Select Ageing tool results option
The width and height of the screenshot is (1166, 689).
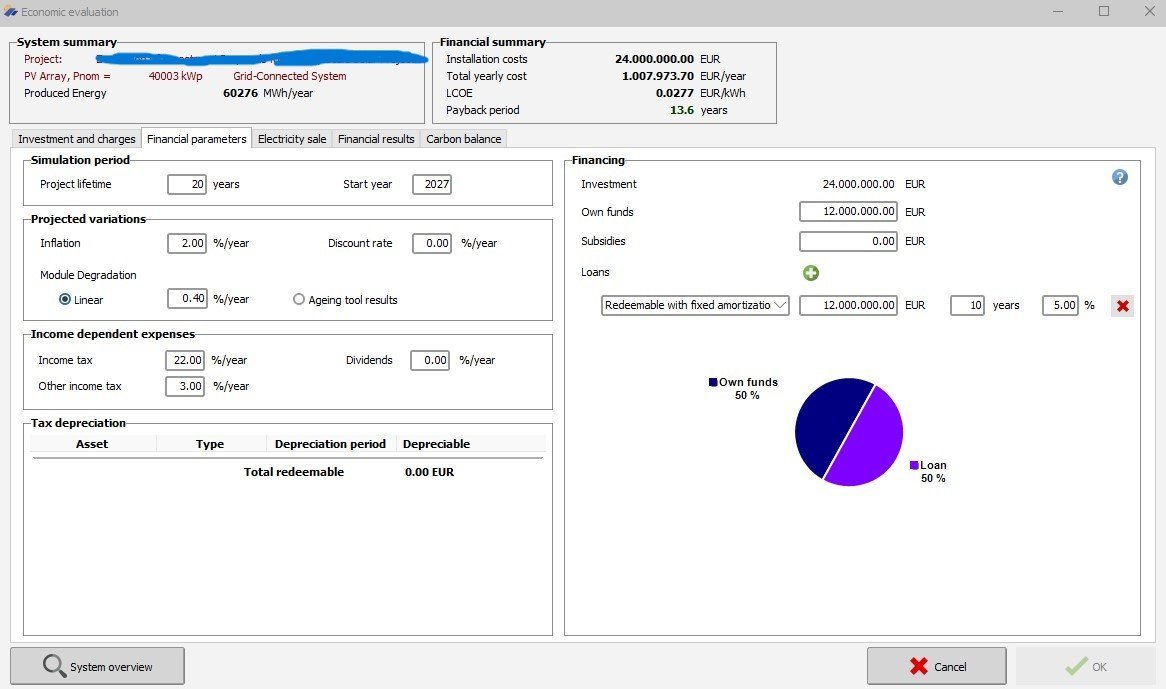coord(299,300)
